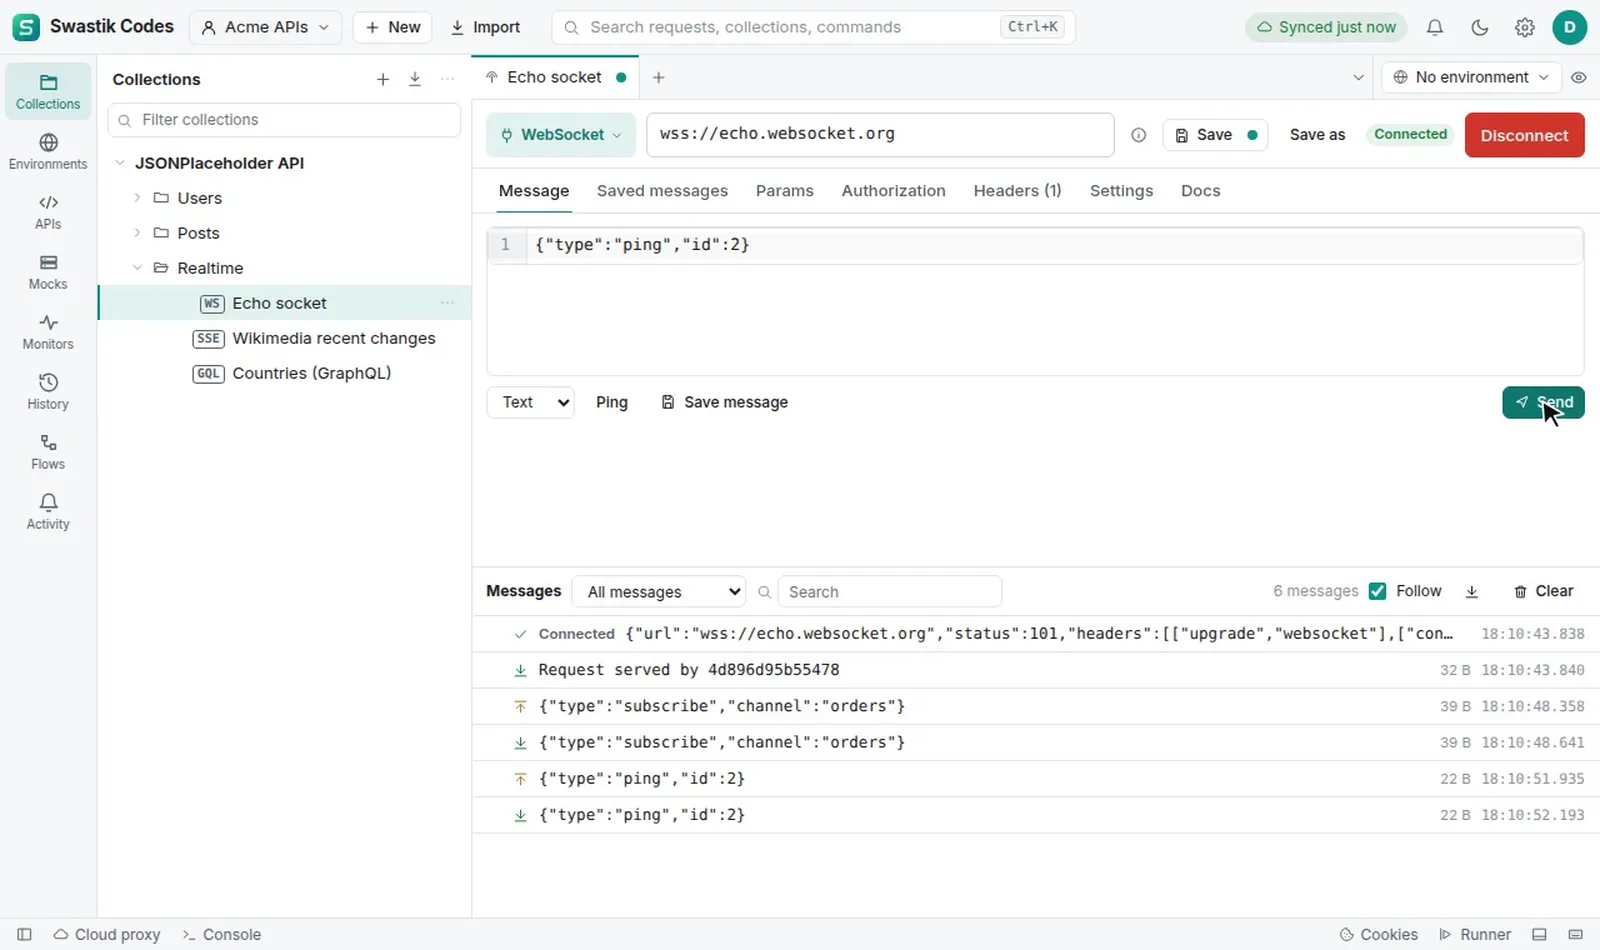Click the notifications bell icon
Viewport: 1600px width, 950px height.
click(1435, 27)
